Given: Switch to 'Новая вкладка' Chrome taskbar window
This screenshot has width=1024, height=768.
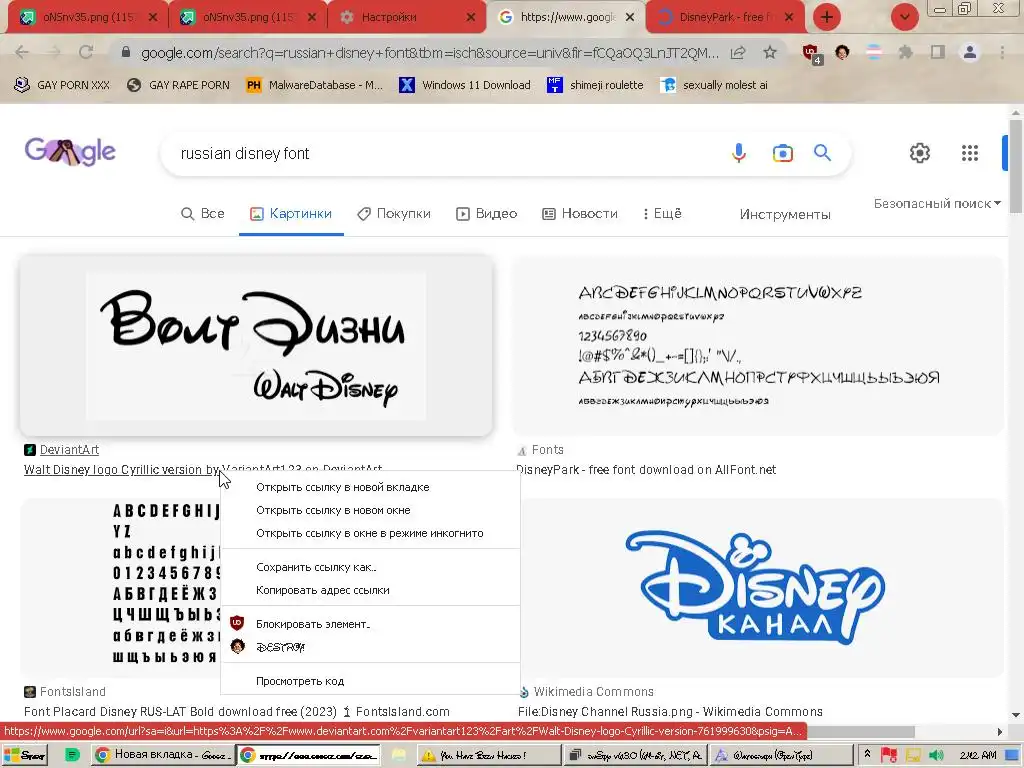Looking at the screenshot, I should point(162,755).
